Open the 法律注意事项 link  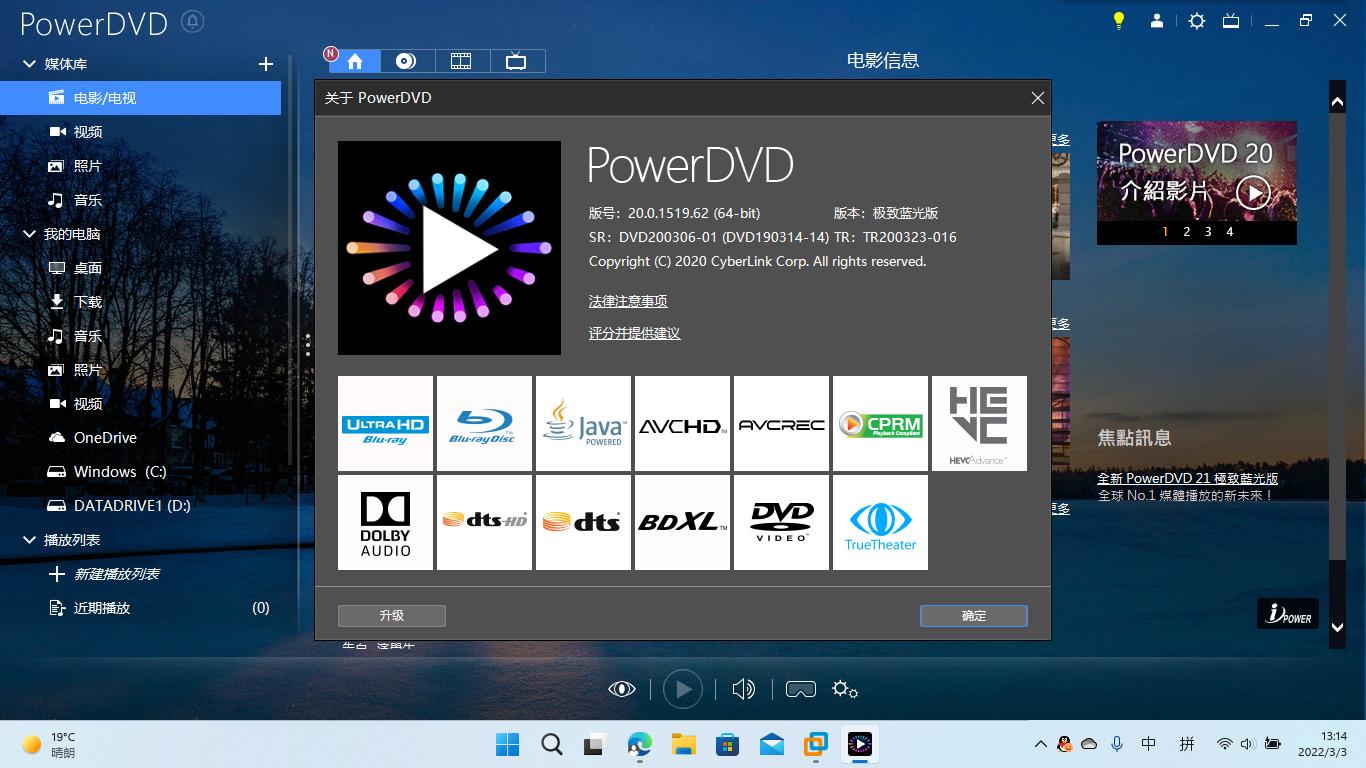(x=628, y=301)
